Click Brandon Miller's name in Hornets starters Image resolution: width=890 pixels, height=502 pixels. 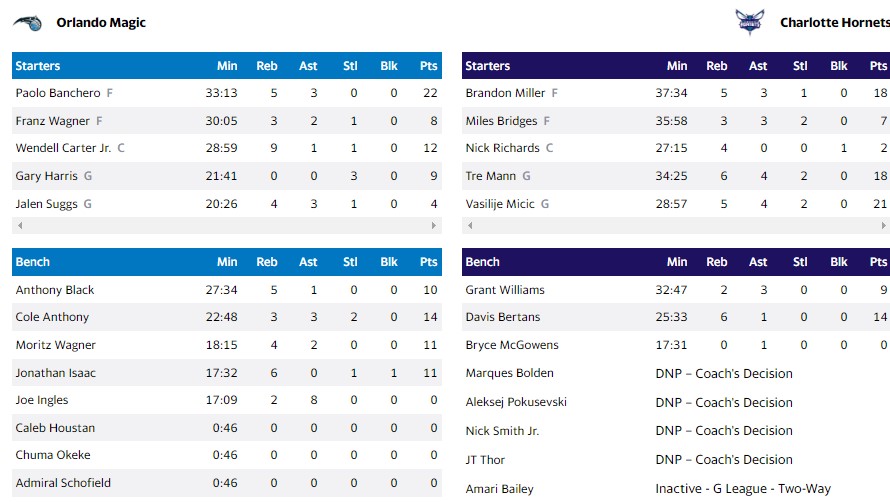[505, 93]
